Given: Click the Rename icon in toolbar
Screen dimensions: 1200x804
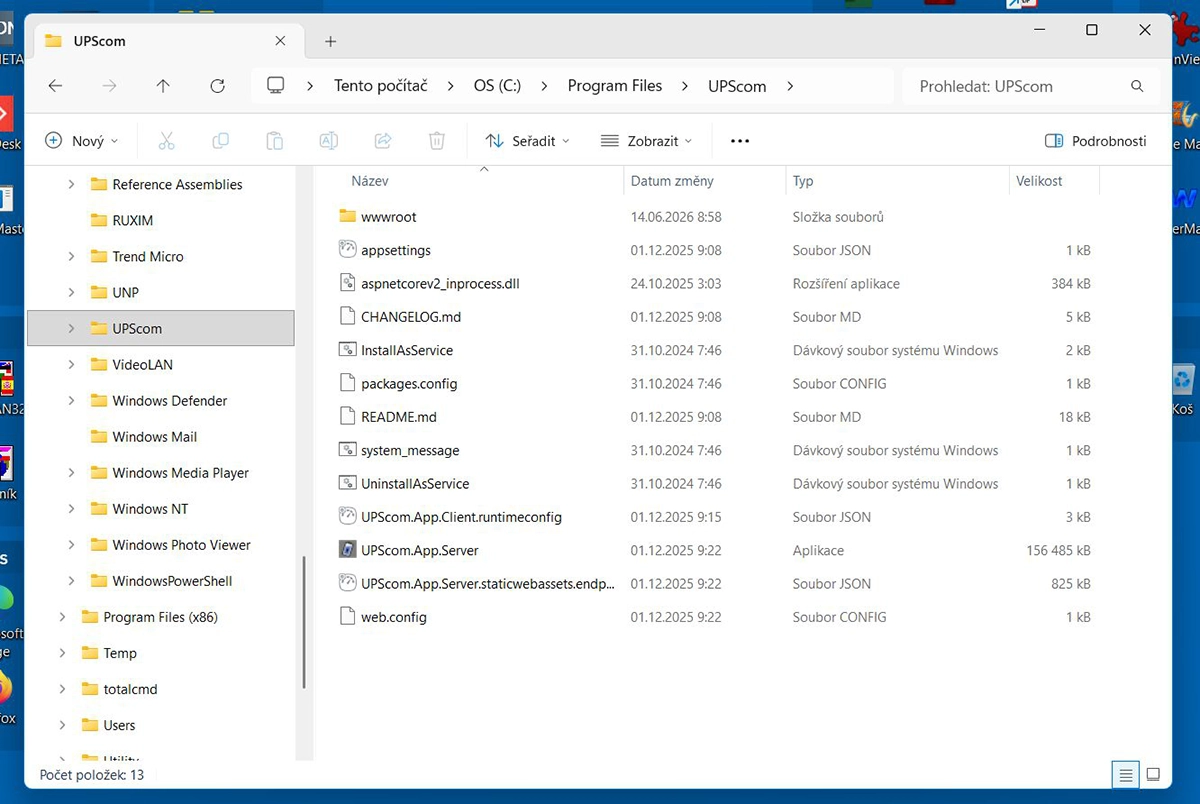Looking at the screenshot, I should click(x=328, y=141).
